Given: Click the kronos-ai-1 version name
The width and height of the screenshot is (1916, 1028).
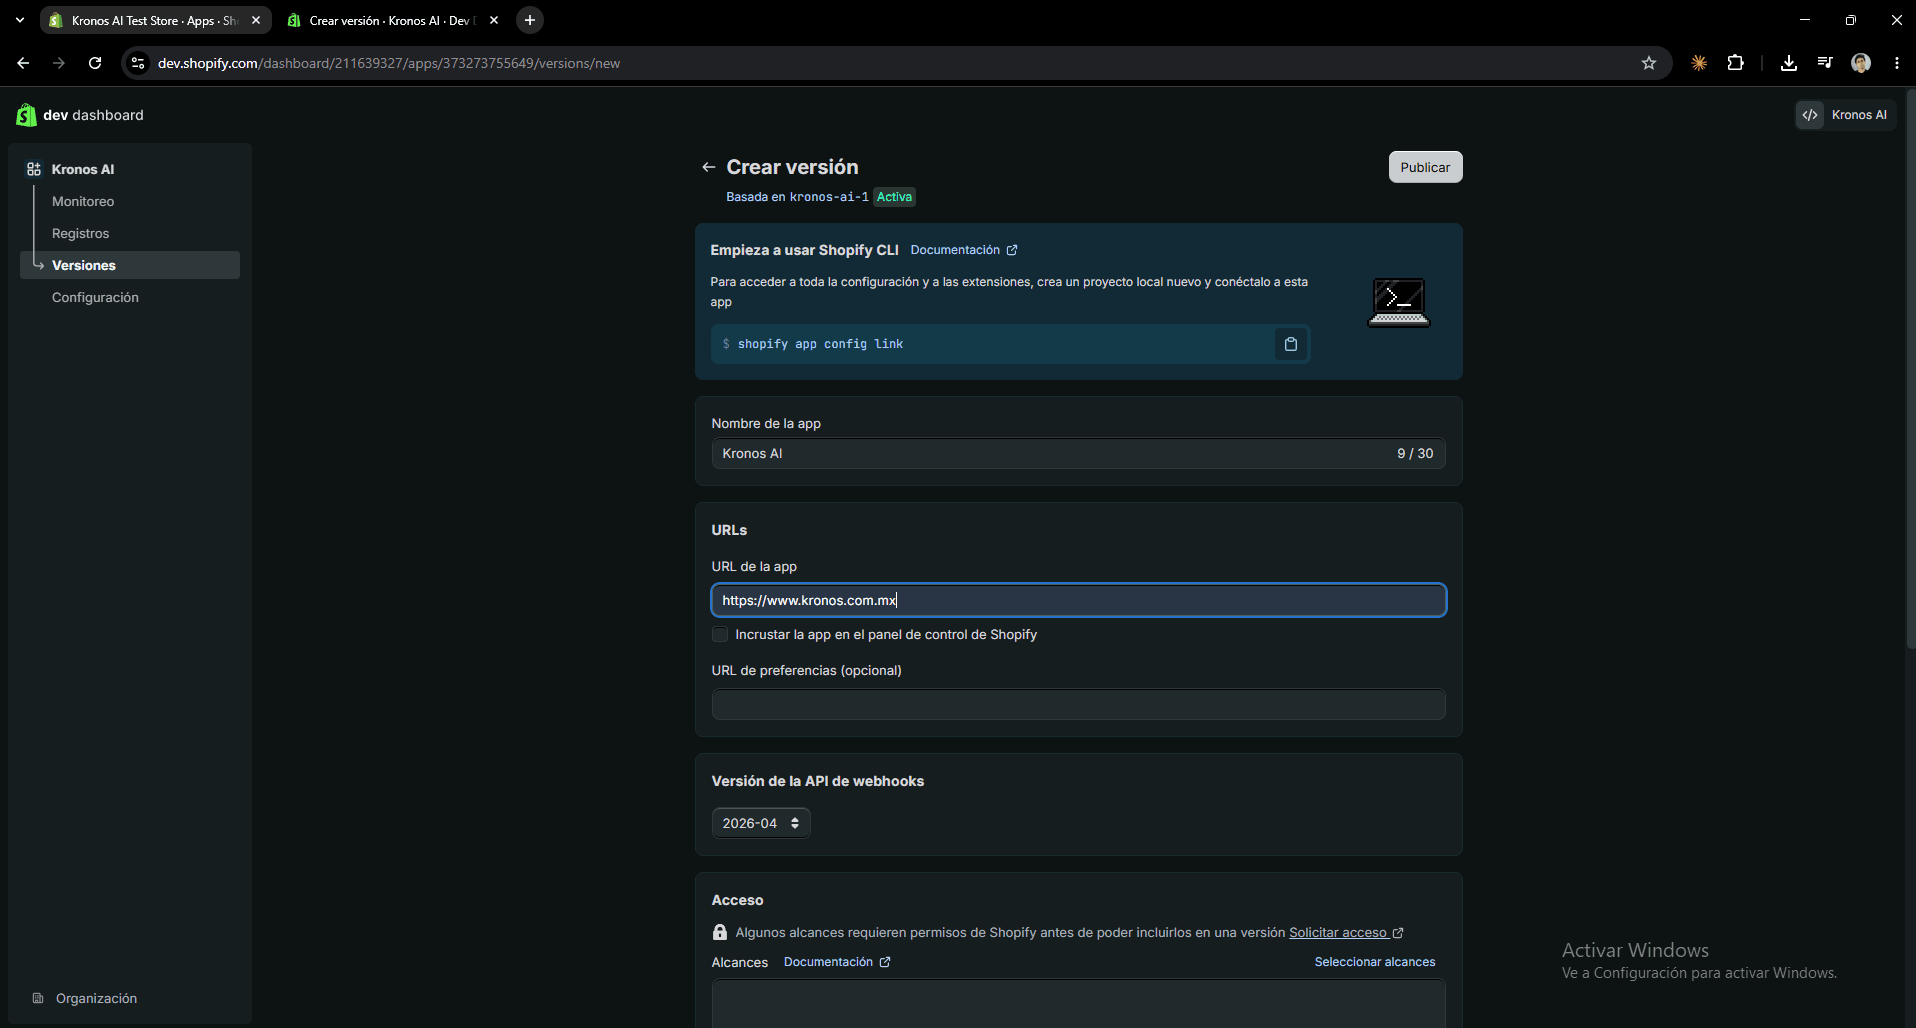Looking at the screenshot, I should pyautogui.click(x=829, y=197).
